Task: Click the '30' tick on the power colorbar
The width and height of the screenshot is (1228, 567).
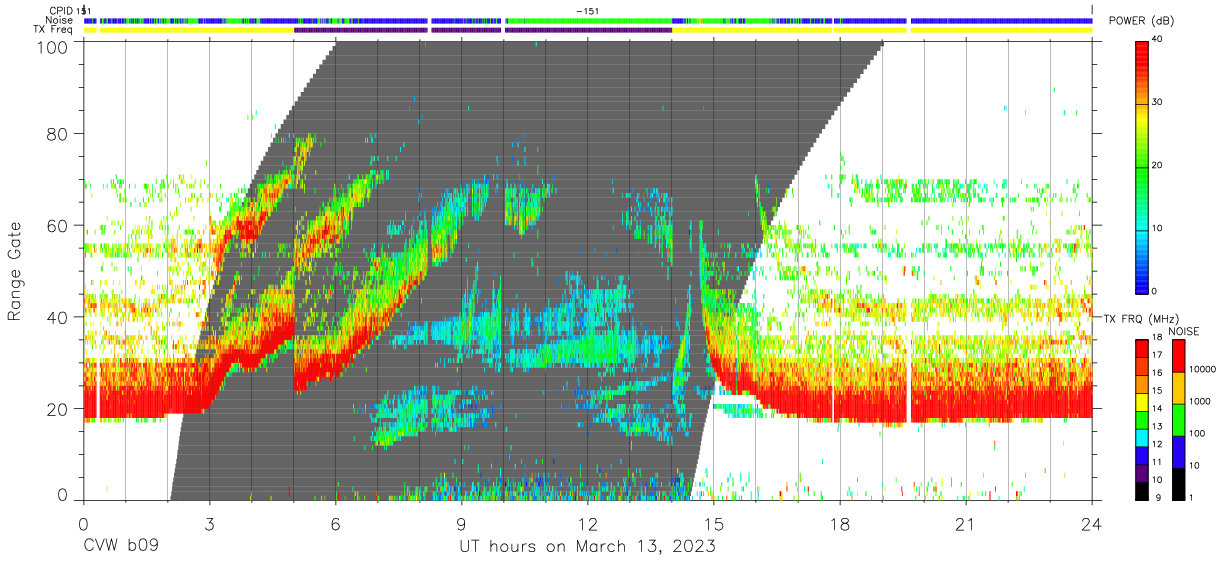Action: 1158,103
